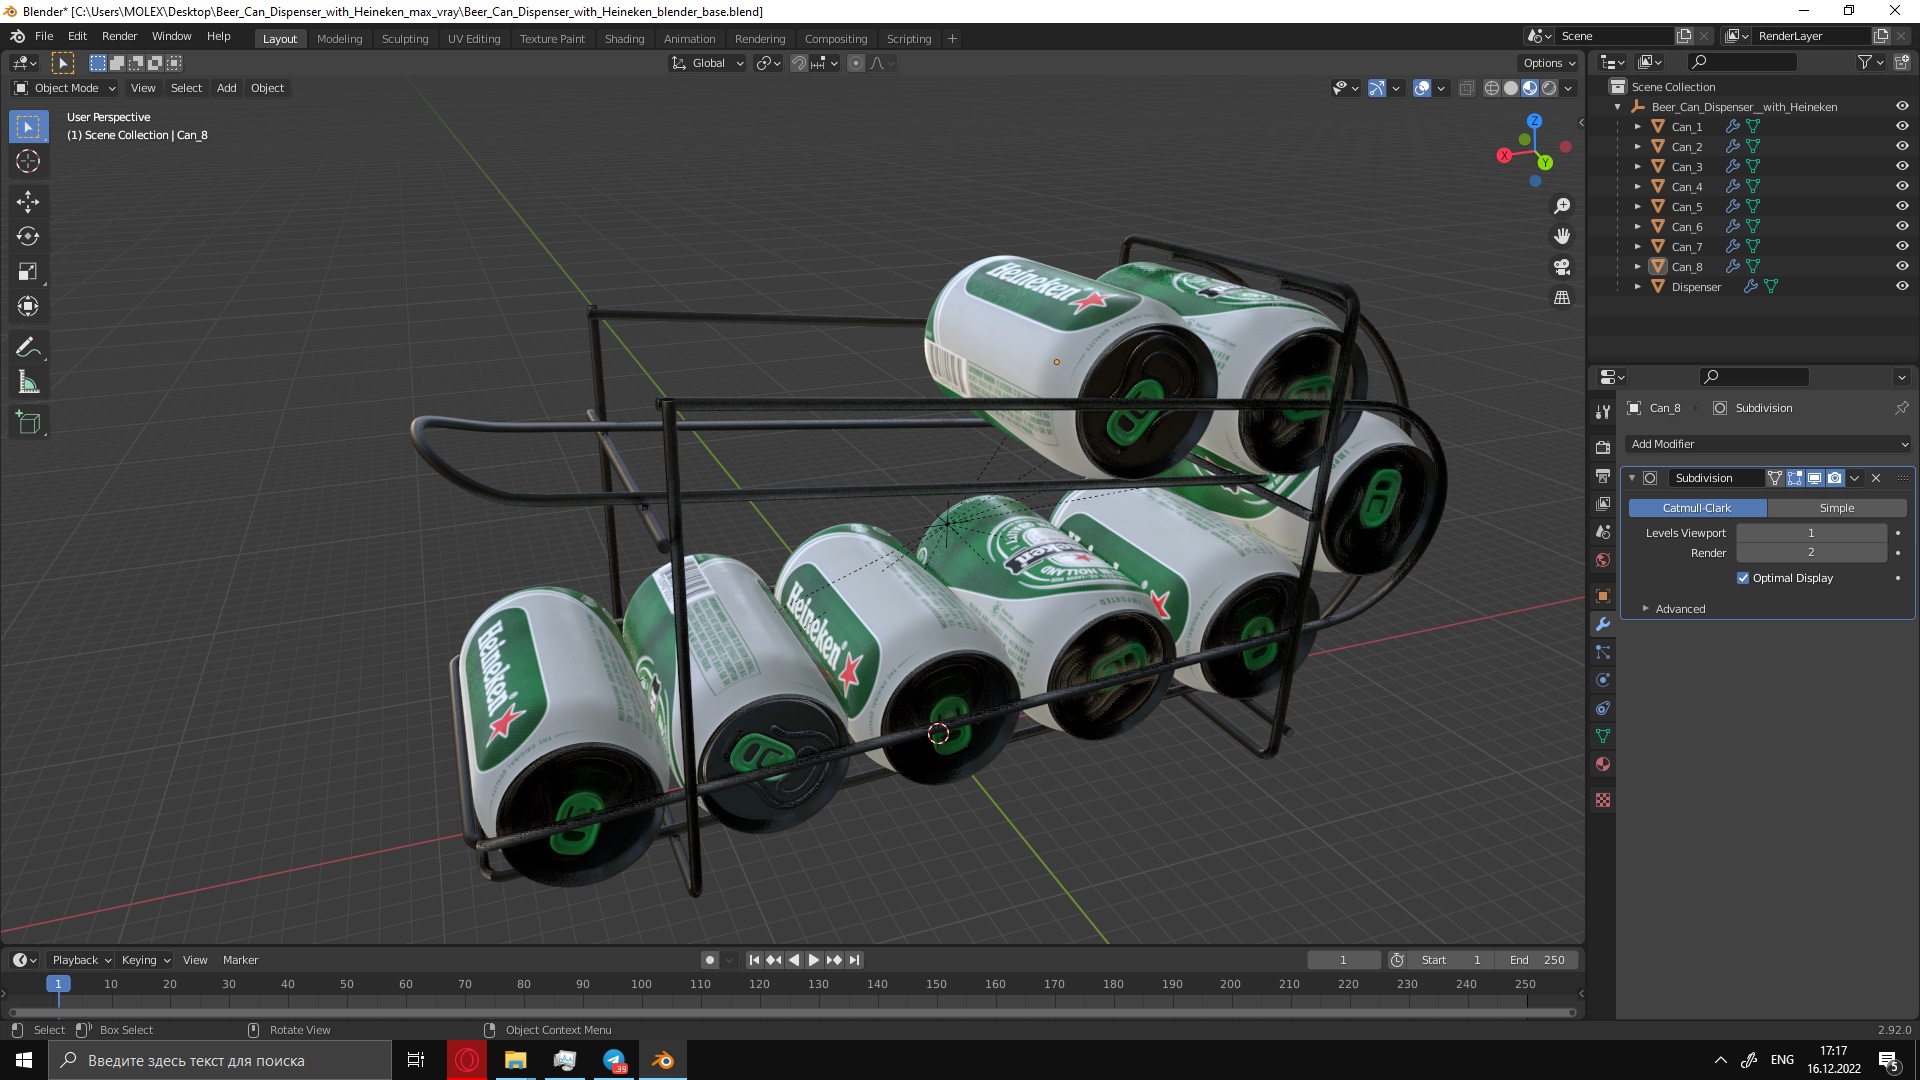The image size is (1920, 1080).
Task: Adjust the Levels Viewport value field
Action: [x=1811, y=533]
